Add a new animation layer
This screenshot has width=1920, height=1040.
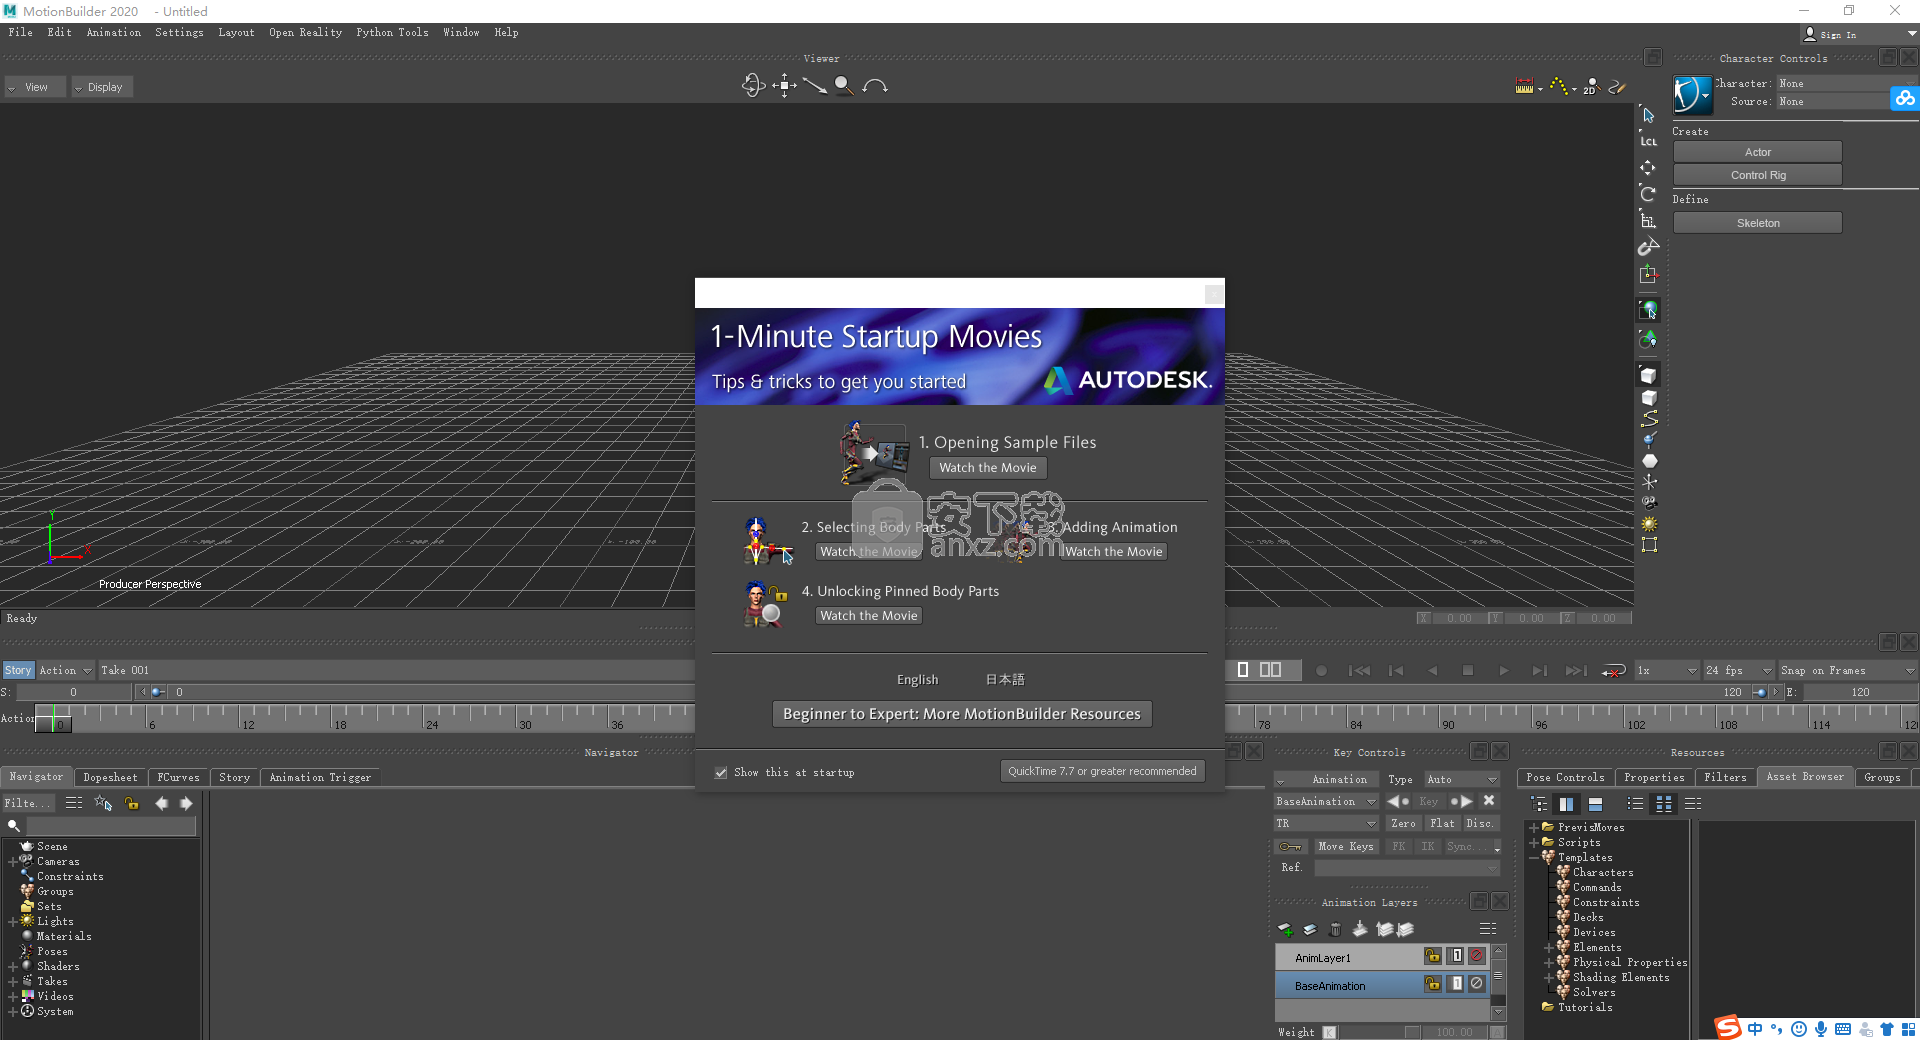tap(1286, 929)
